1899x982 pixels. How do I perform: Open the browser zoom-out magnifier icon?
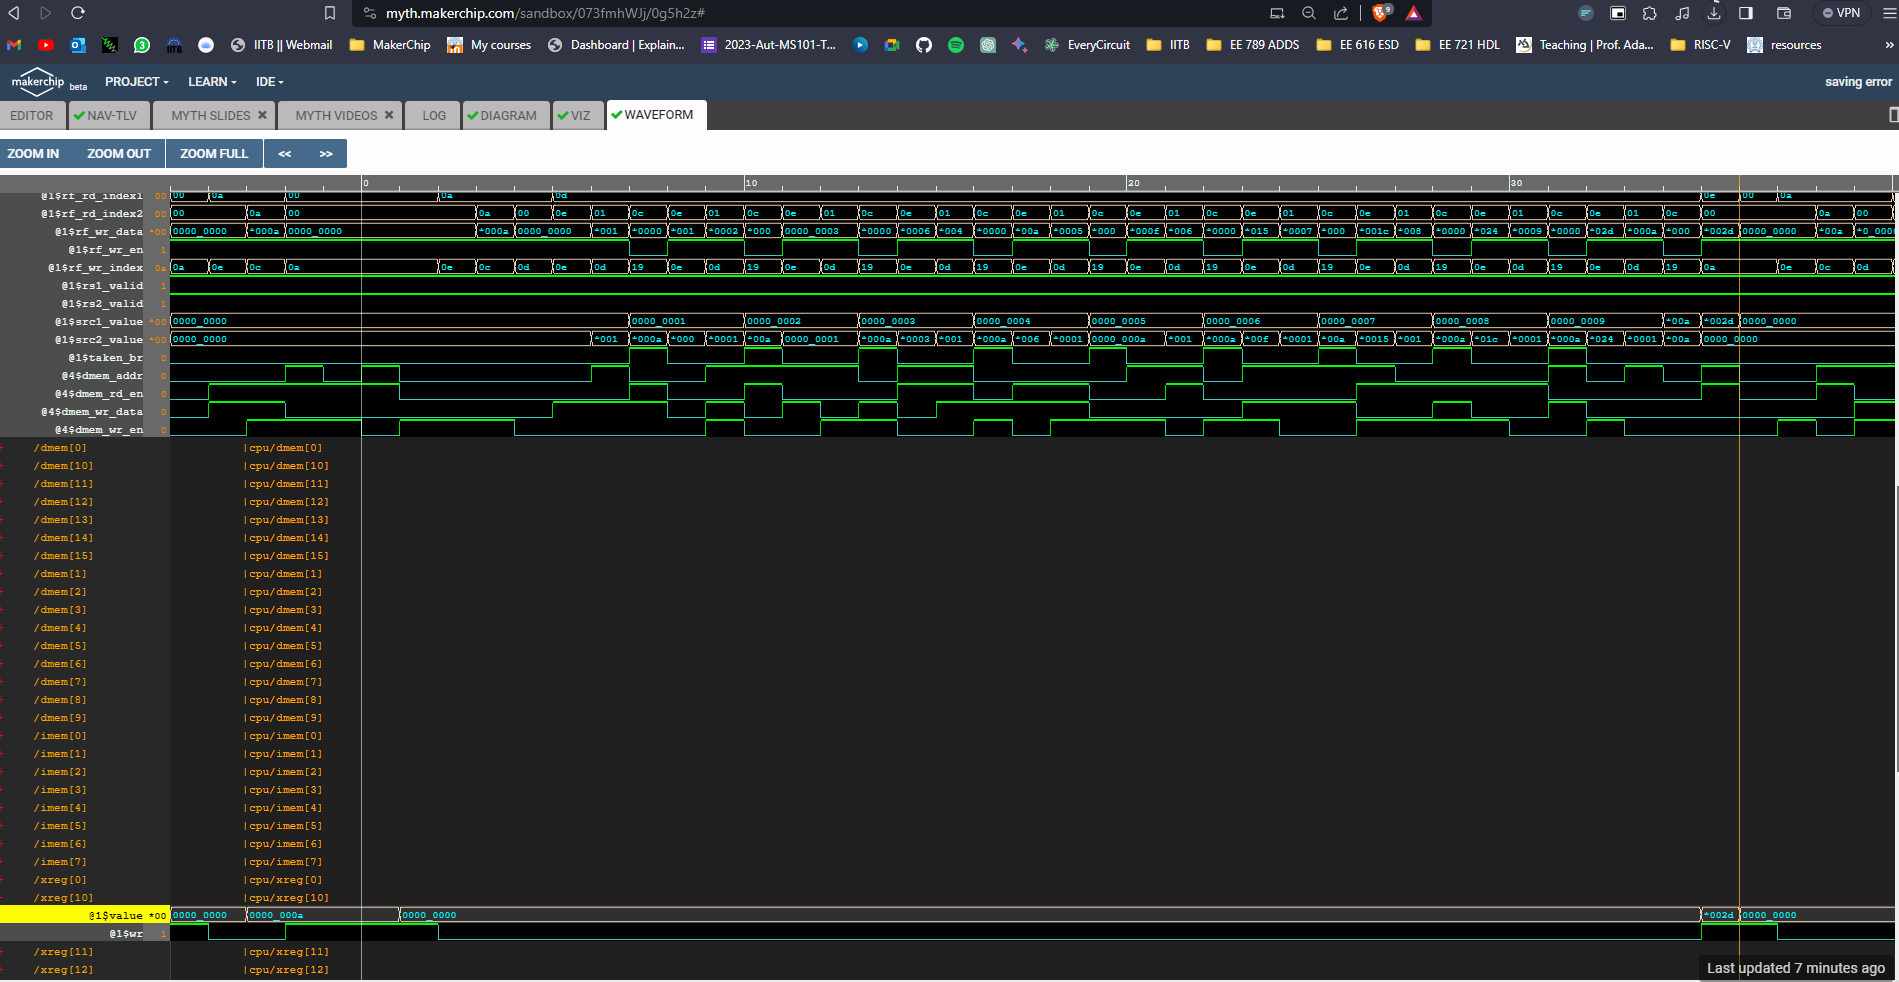[x=1309, y=13]
